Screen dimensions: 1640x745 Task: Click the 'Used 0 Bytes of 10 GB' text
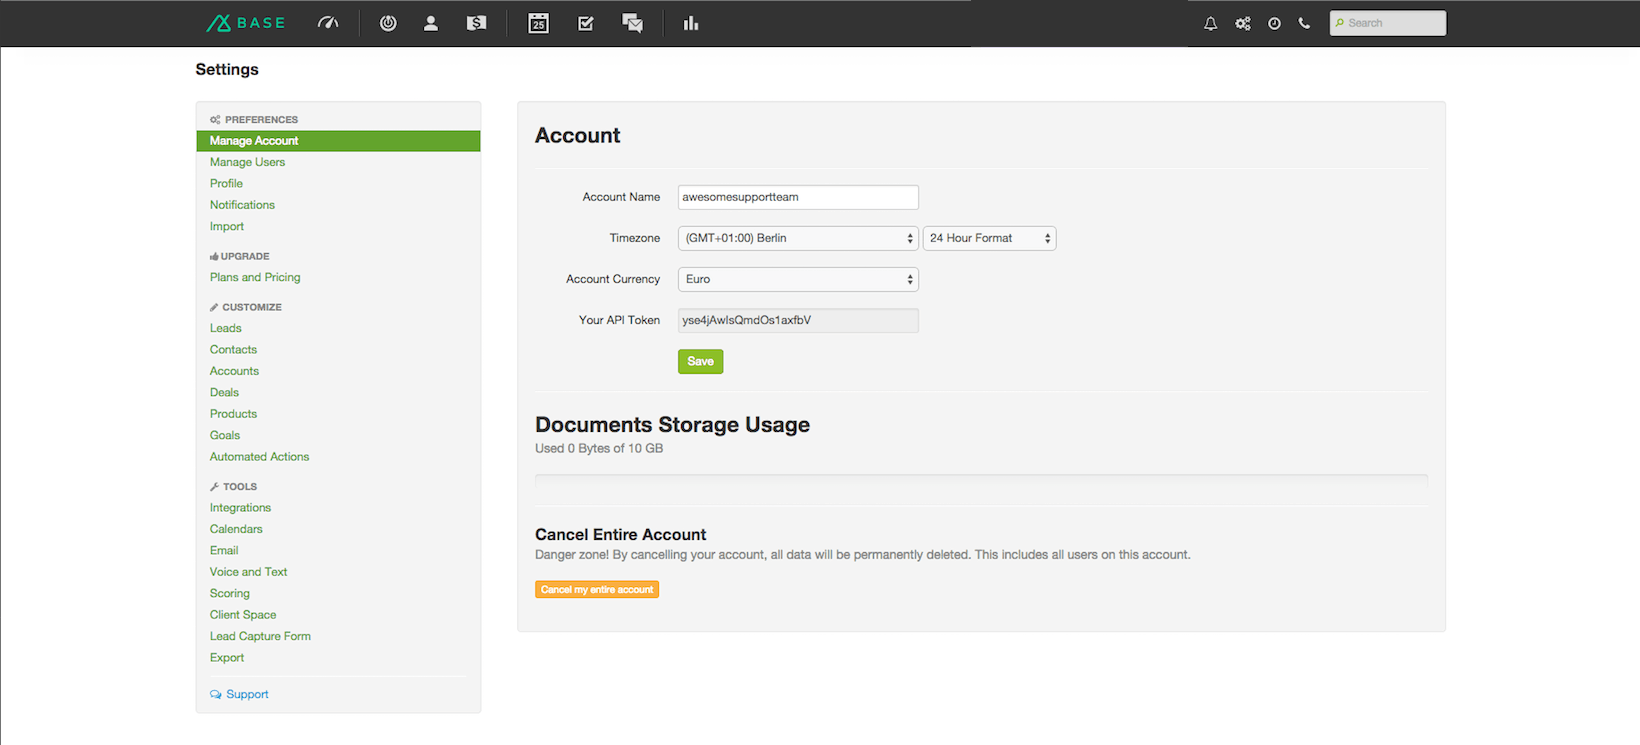pyautogui.click(x=599, y=448)
